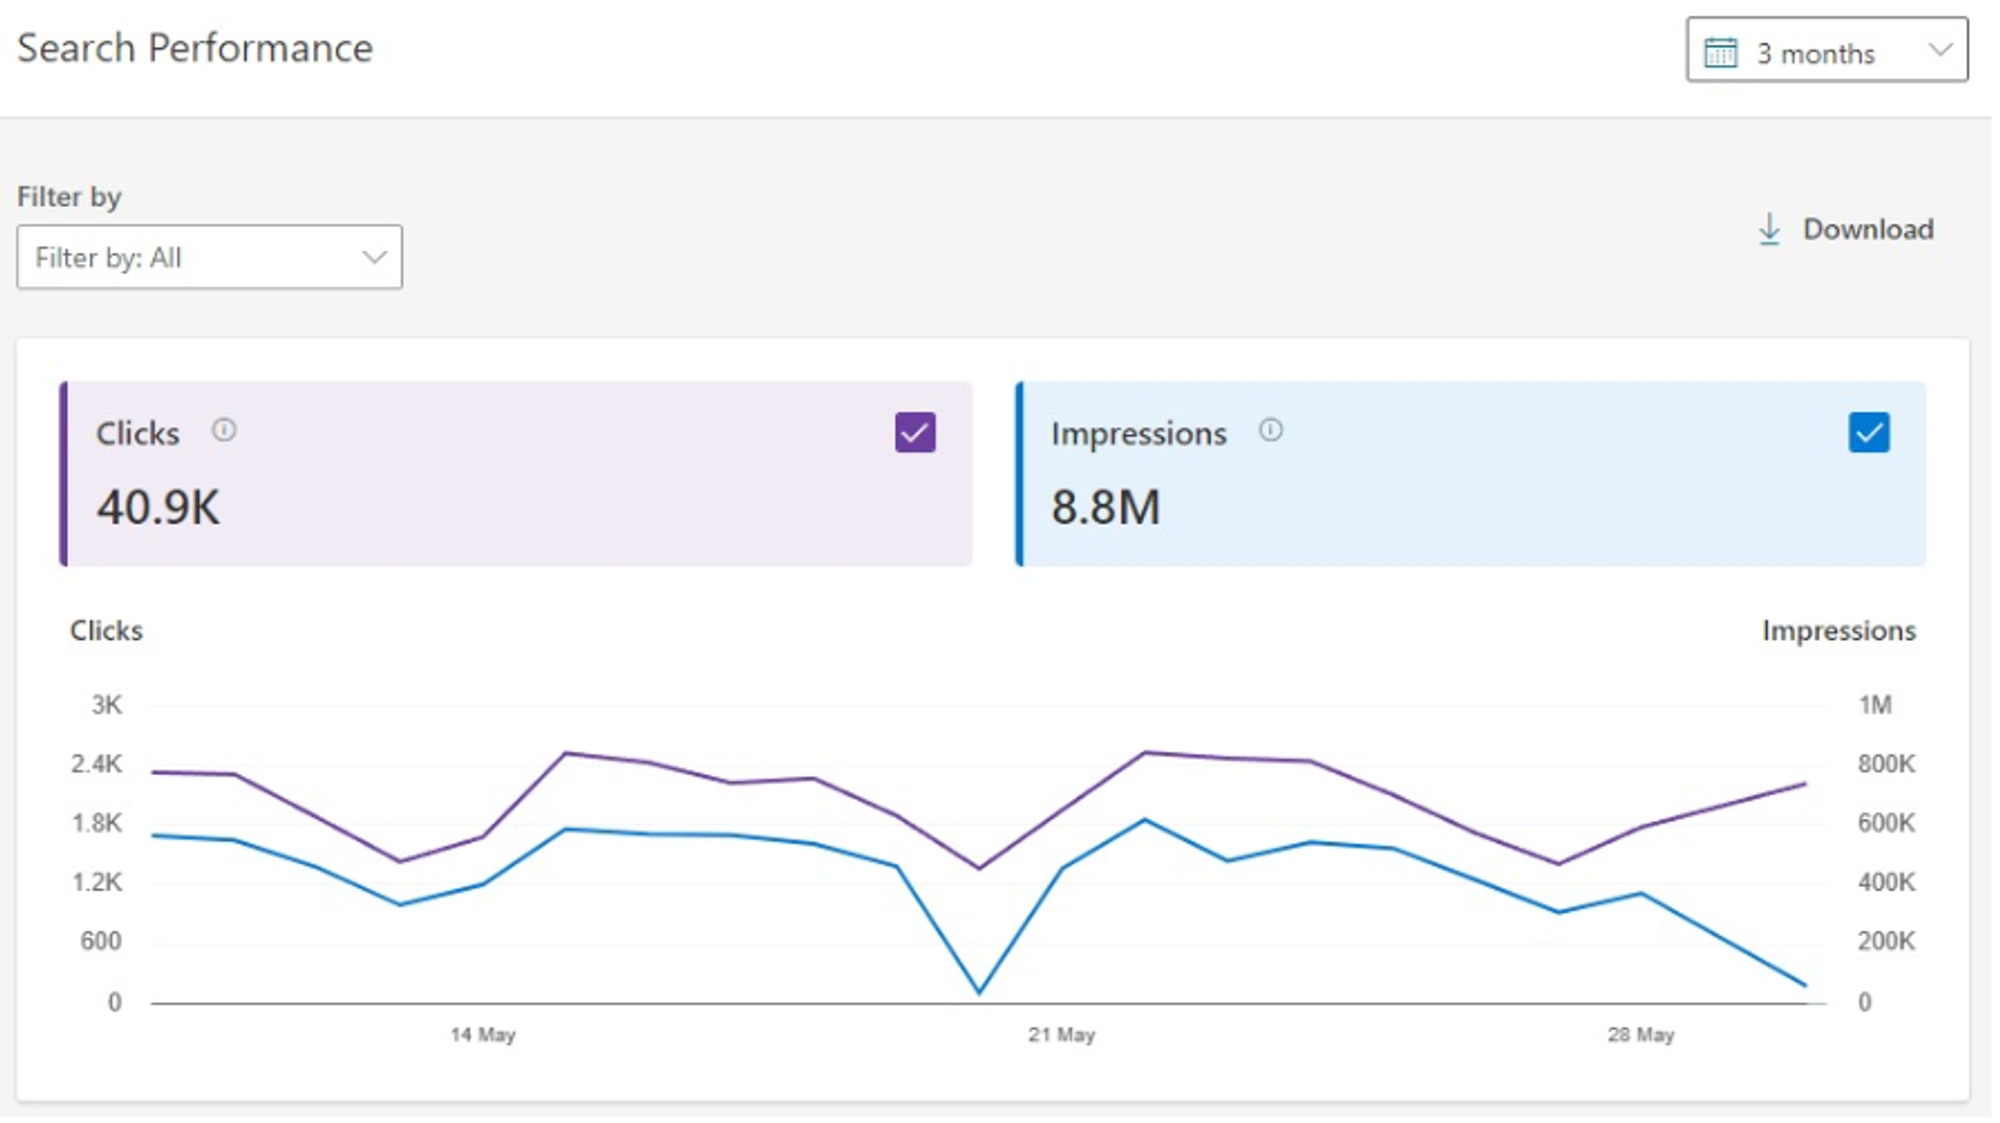Click the Clicks axis title above chart
2000x1123 pixels.
106,631
